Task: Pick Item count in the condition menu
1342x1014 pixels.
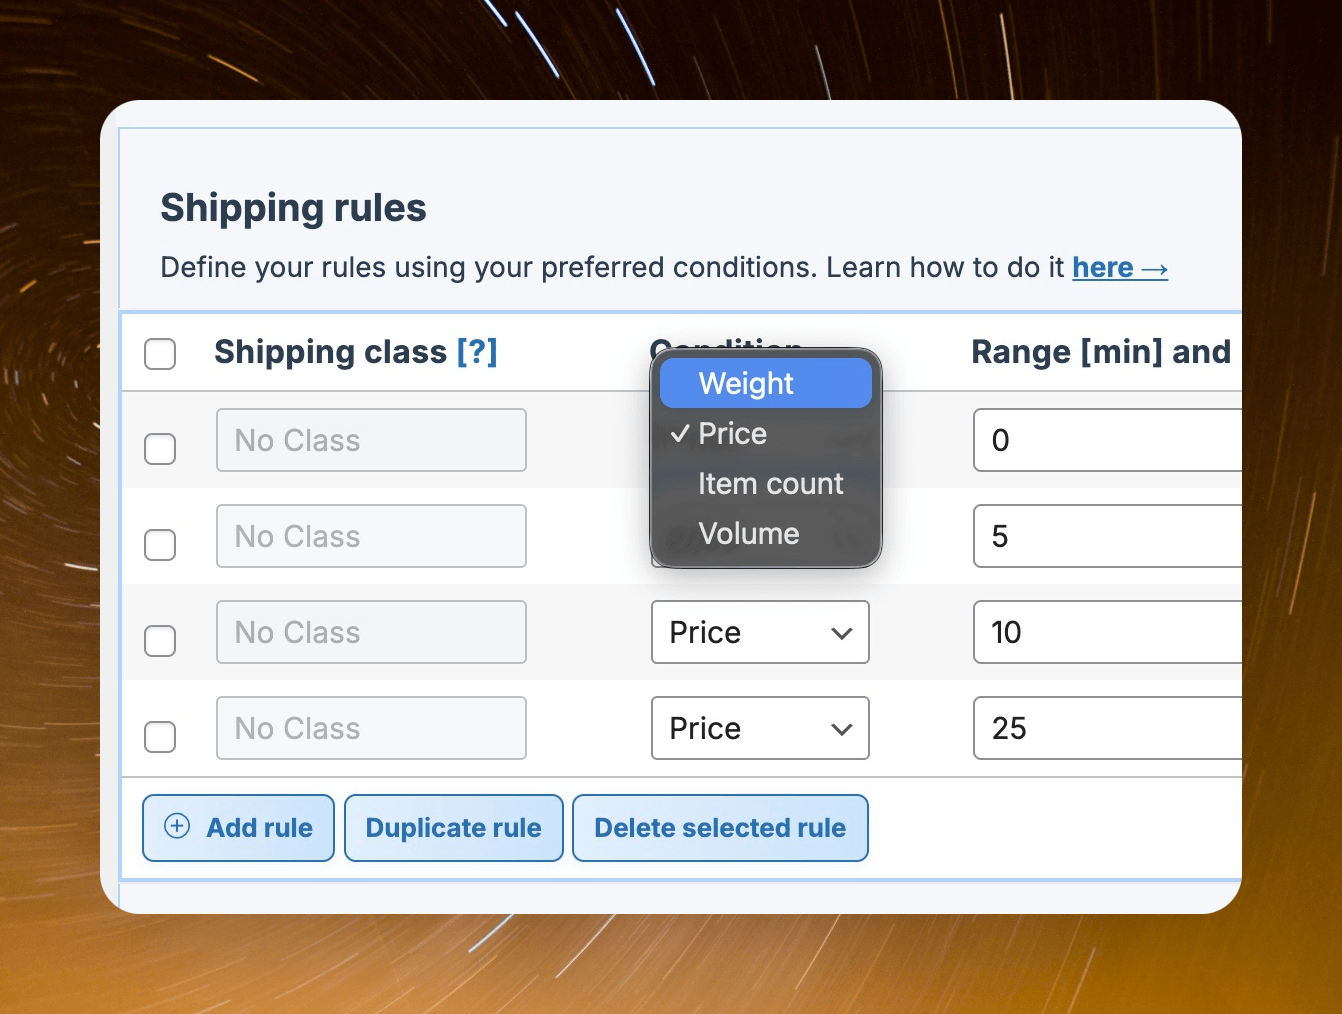Action: click(x=770, y=484)
